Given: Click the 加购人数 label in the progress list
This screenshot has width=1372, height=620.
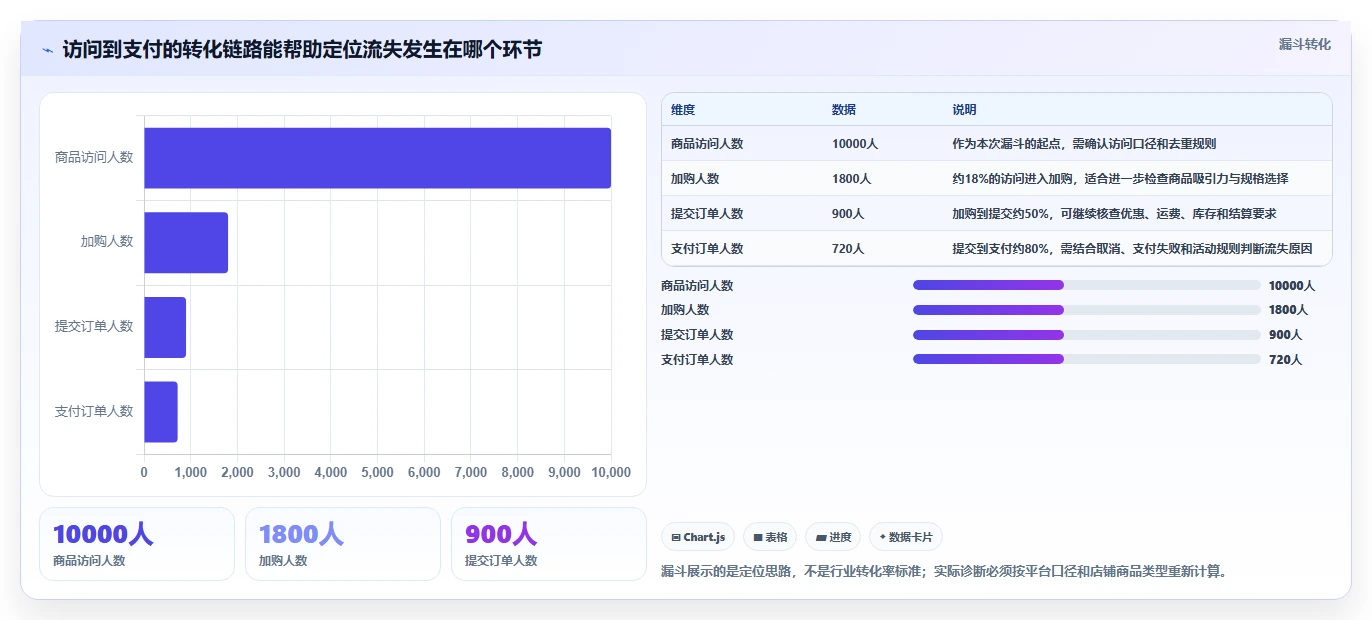Looking at the screenshot, I should click(685, 310).
